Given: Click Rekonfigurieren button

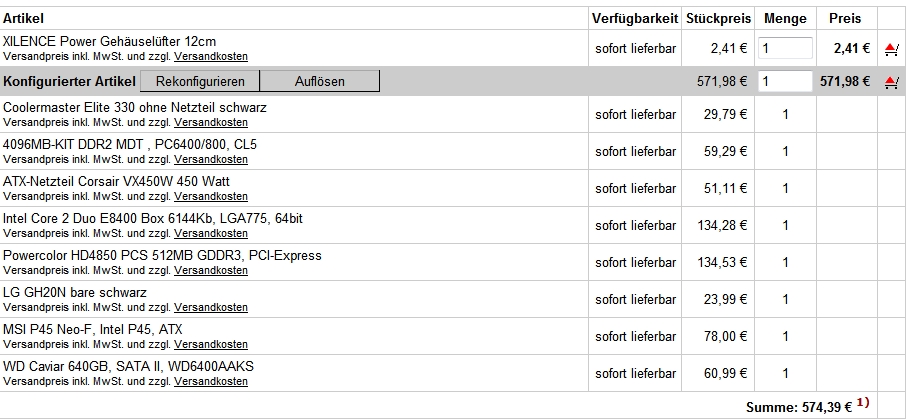Looking at the screenshot, I should pos(200,81).
